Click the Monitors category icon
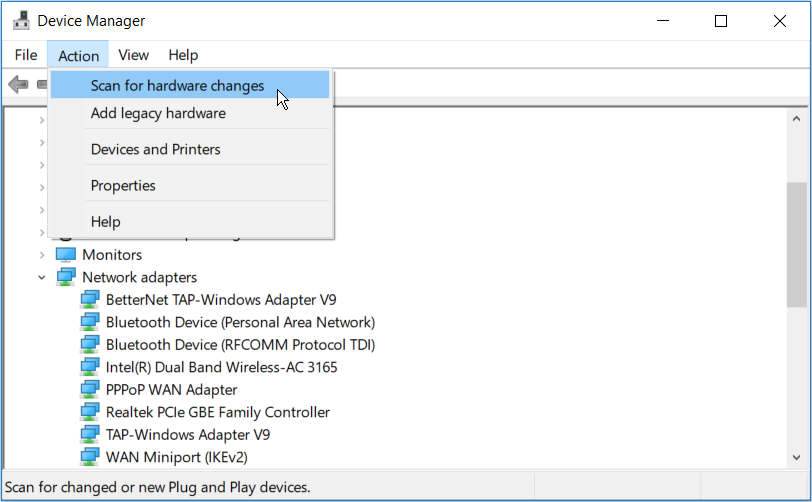 (x=66, y=255)
